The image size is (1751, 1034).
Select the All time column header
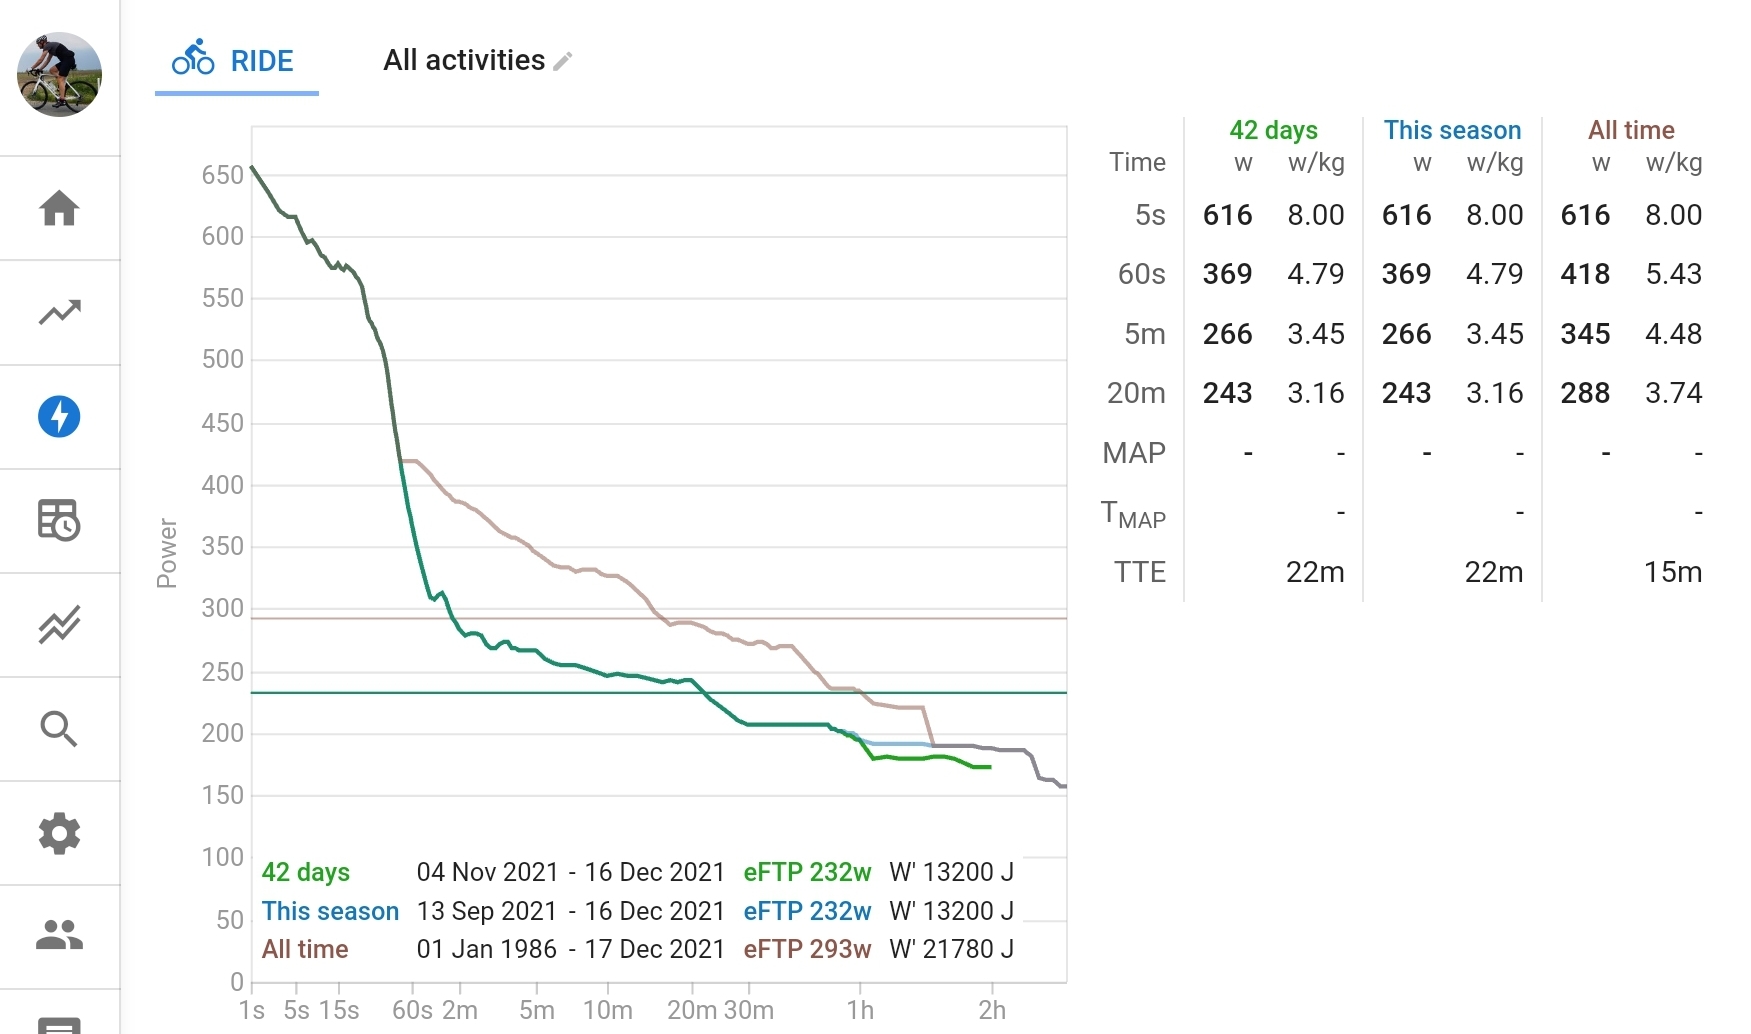1631,130
